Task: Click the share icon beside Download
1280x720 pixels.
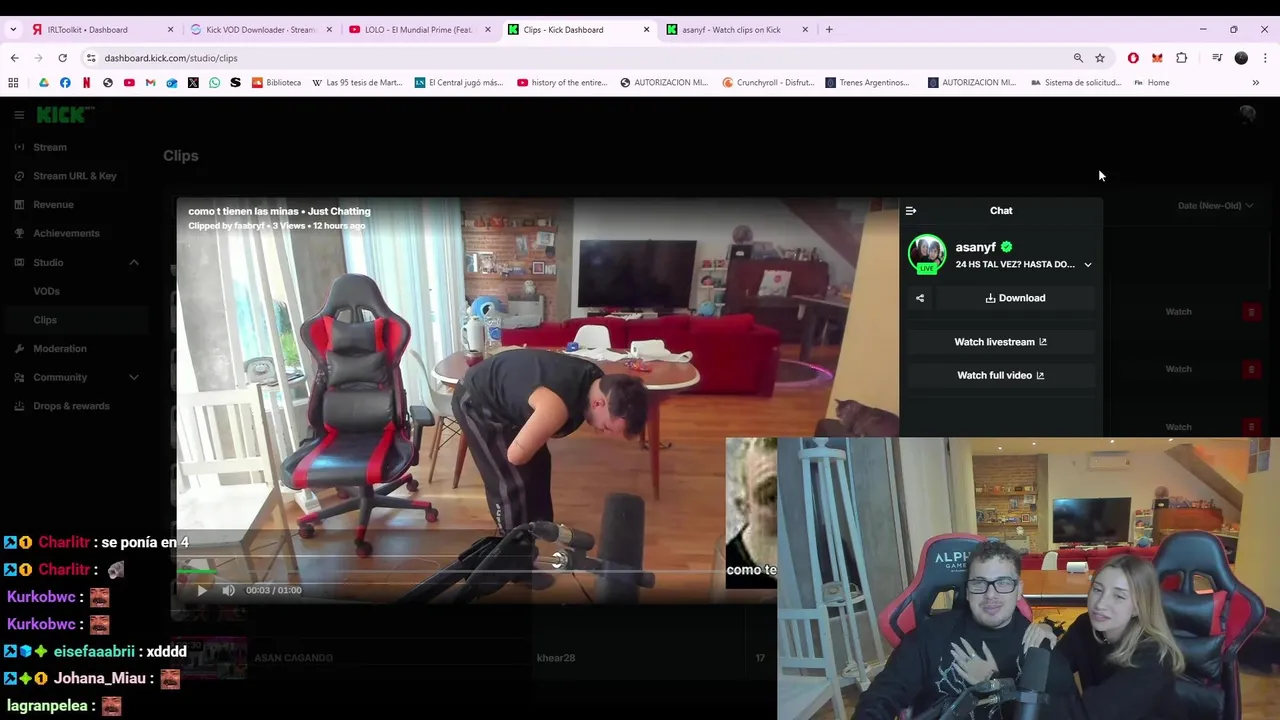Action: tap(920, 298)
